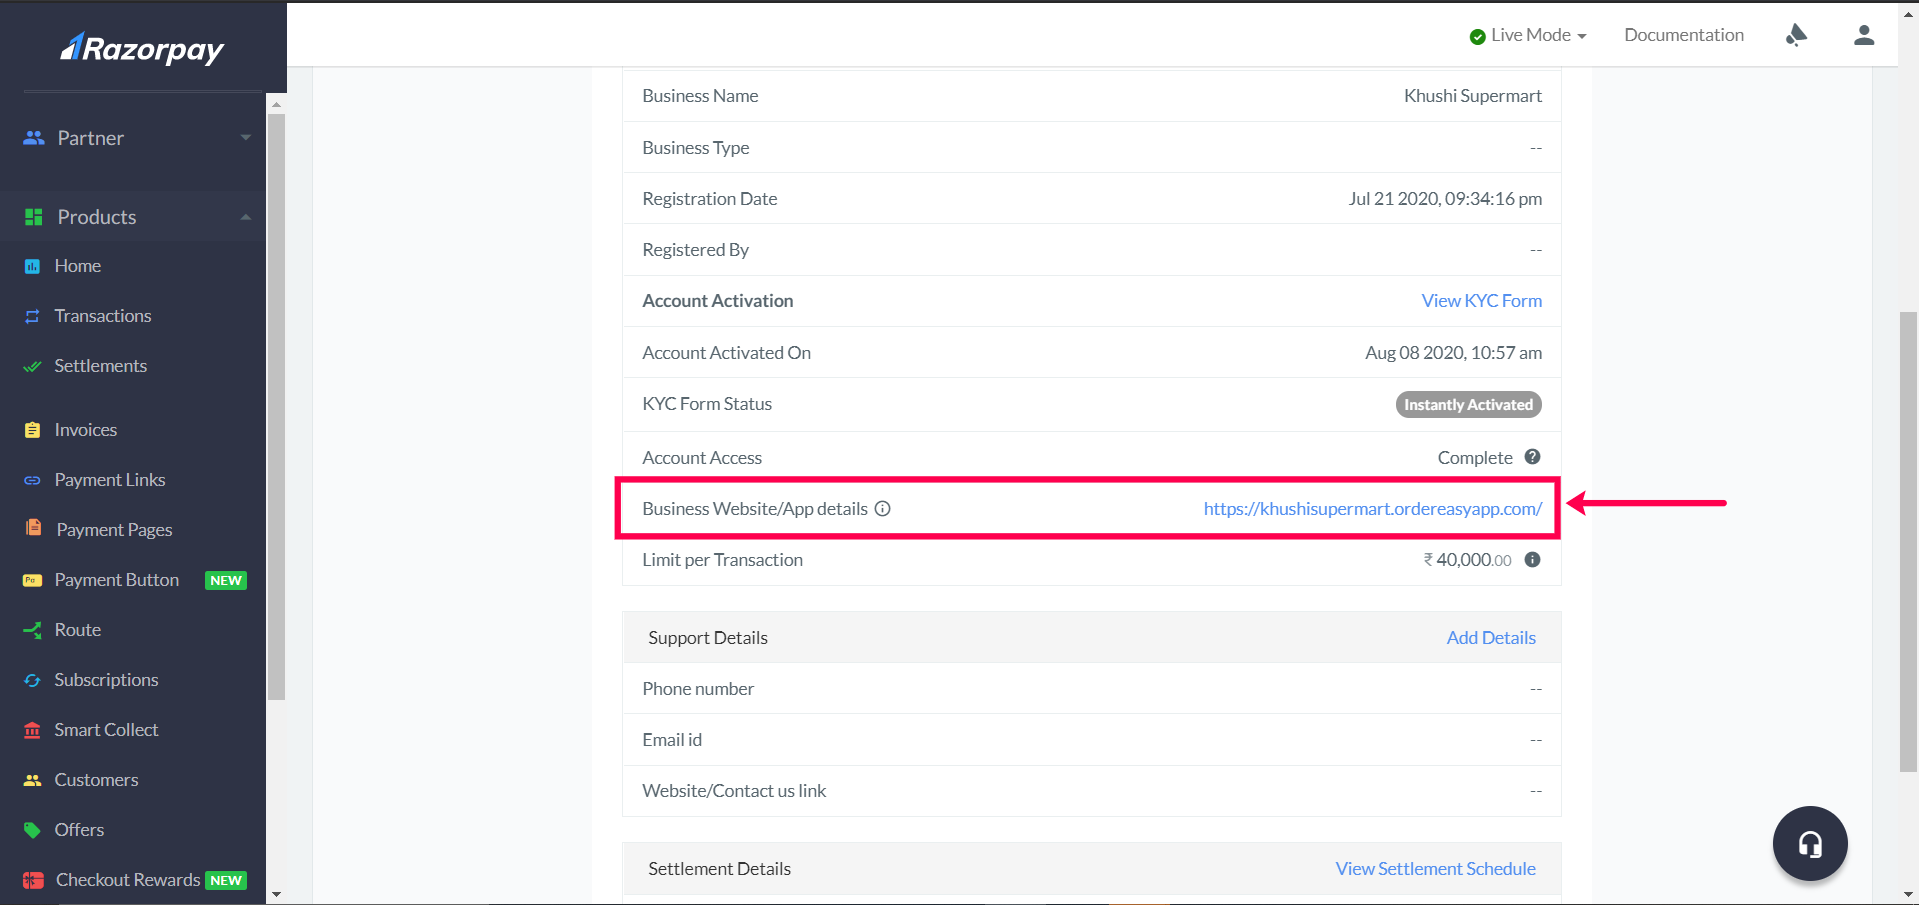Open the Settlements sidebar item
1919x905 pixels.
(100, 366)
